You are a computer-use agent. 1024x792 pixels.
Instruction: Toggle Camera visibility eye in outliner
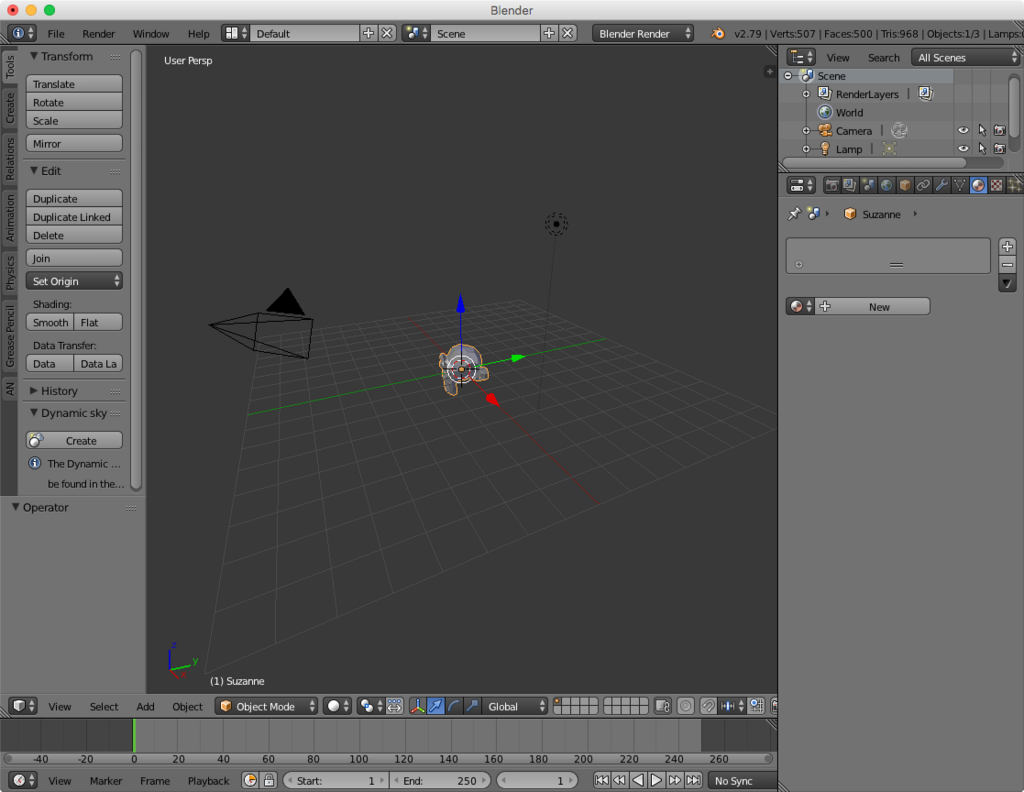[963, 131]
